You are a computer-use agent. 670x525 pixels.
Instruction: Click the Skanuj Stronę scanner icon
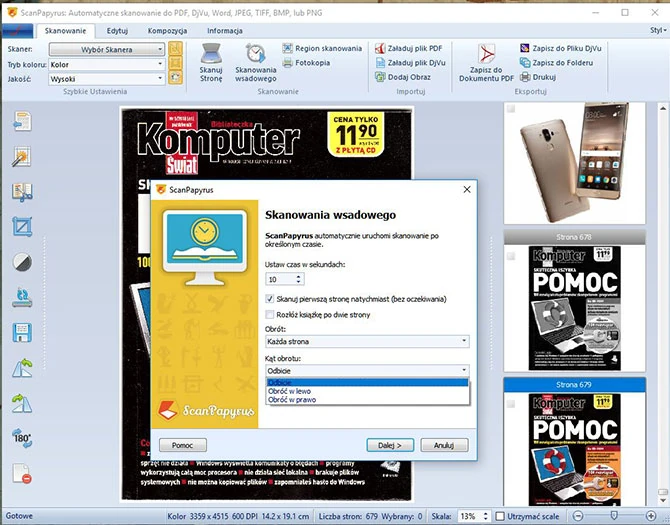click(211, 54)
